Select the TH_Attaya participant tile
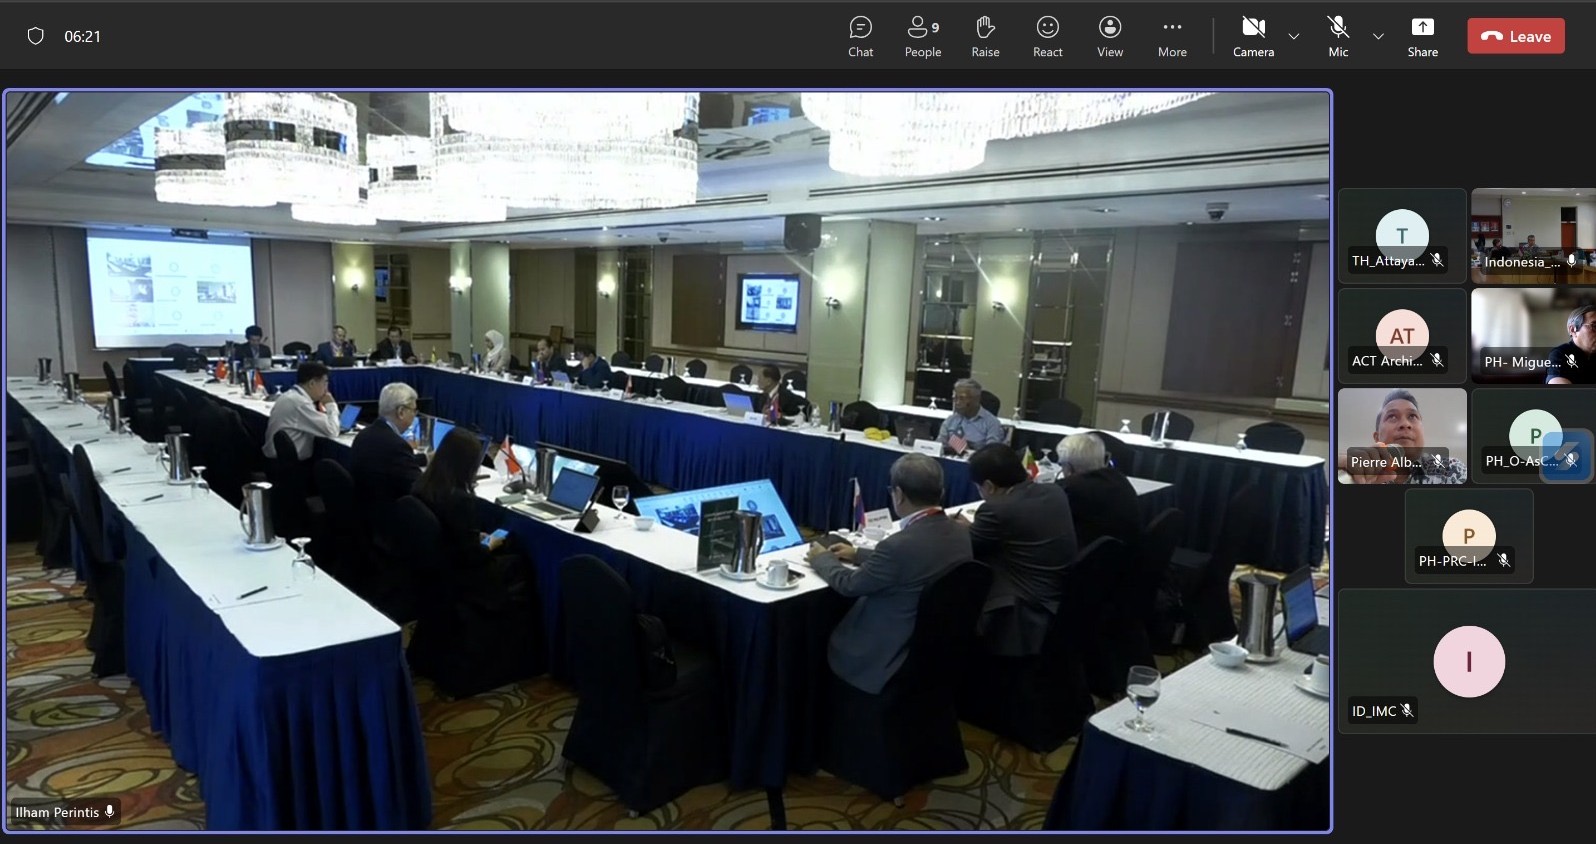Image resolution: width=1596 pixels, height=844 pixels. pyautogui.click(x=1401, y=236)
